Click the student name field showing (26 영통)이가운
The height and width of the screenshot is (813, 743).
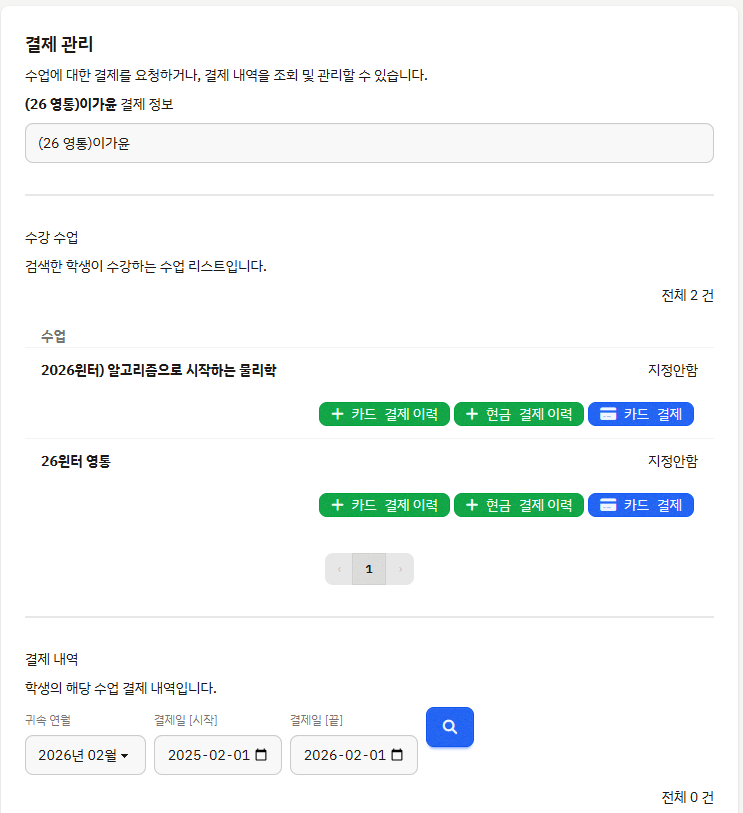(370, 142)
